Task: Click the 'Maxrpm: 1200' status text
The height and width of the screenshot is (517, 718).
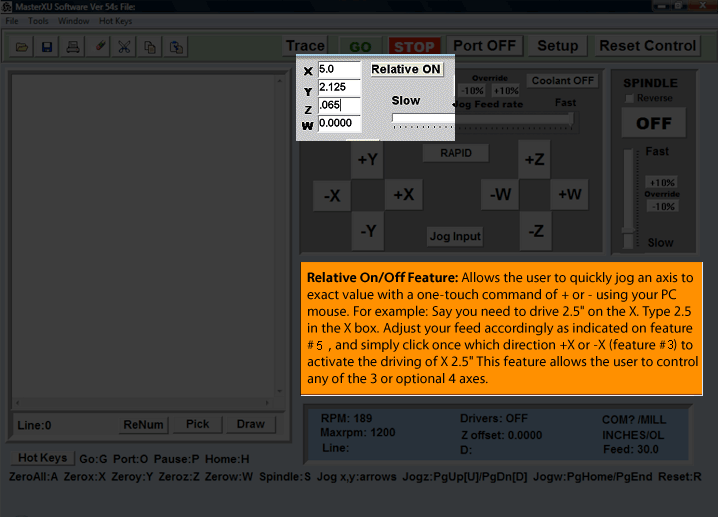Action: (x=358, y=432)
